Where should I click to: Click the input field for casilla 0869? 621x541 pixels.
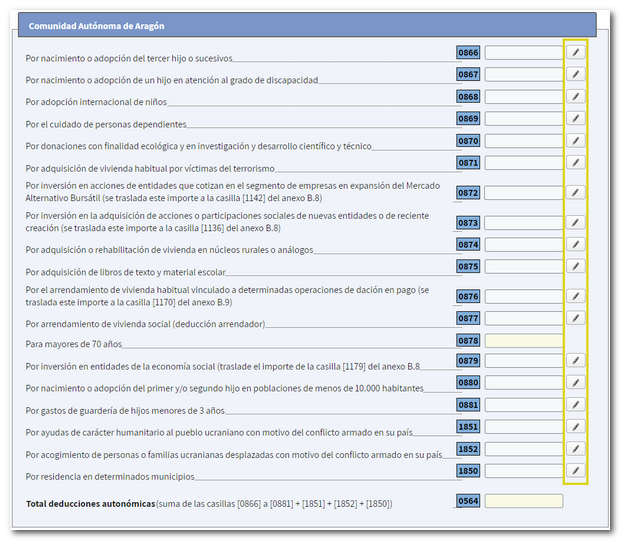pyautogui.click(x=523, y=119)
